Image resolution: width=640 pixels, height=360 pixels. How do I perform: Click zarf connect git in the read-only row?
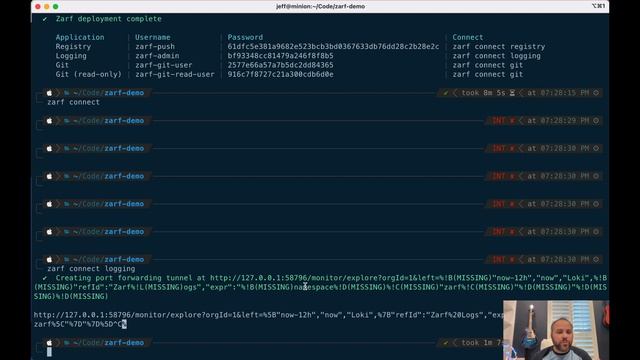pos(487,74)
